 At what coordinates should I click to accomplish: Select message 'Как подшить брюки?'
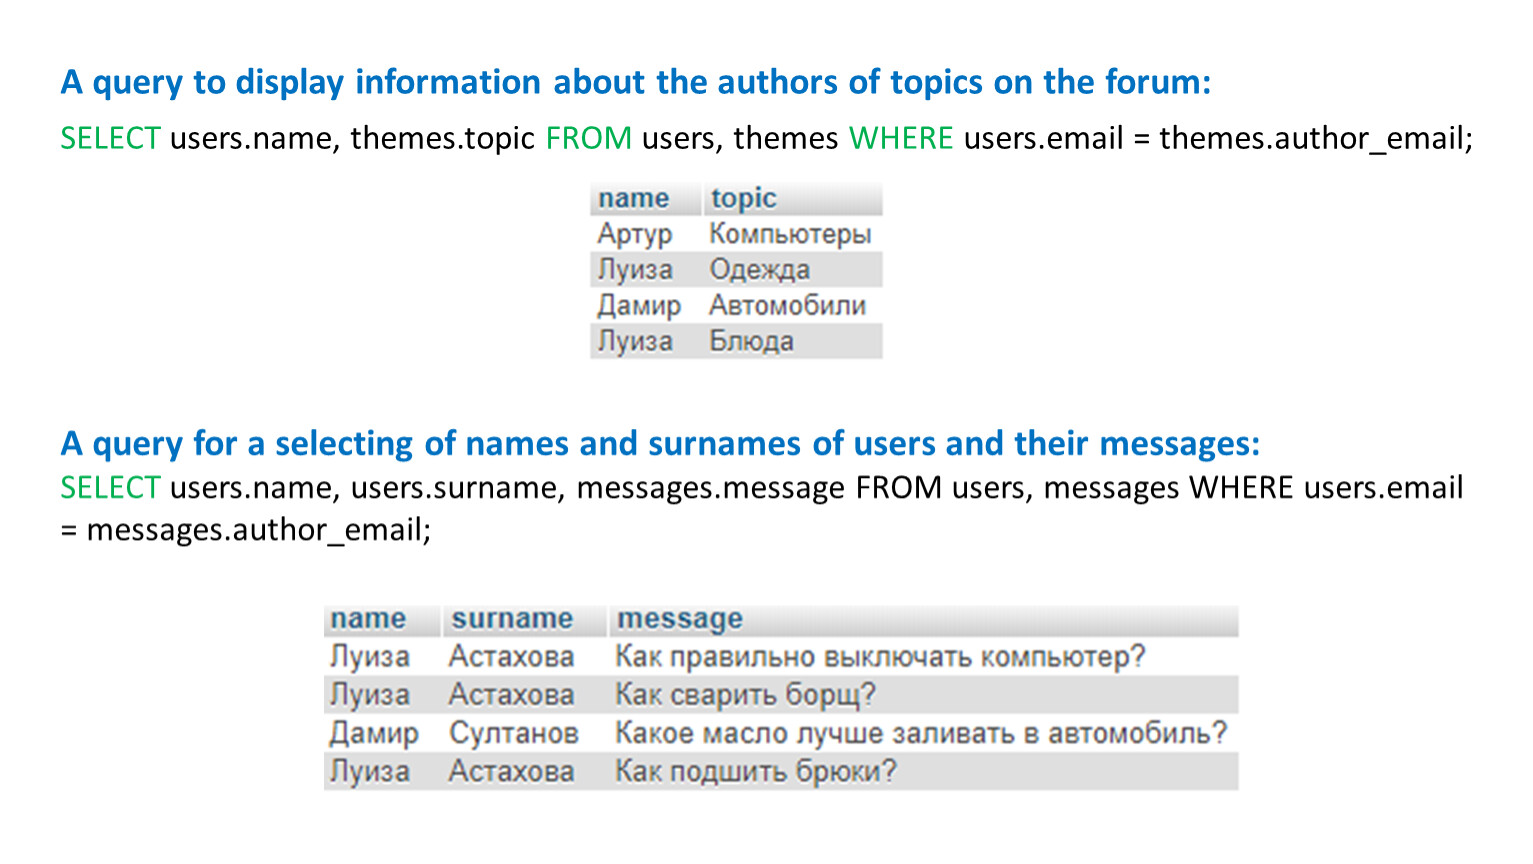coord(756,772)
